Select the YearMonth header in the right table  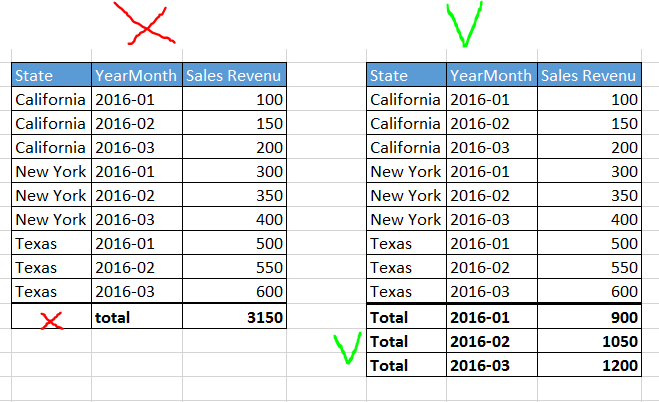pyautogui.click(x=491, y=75)
